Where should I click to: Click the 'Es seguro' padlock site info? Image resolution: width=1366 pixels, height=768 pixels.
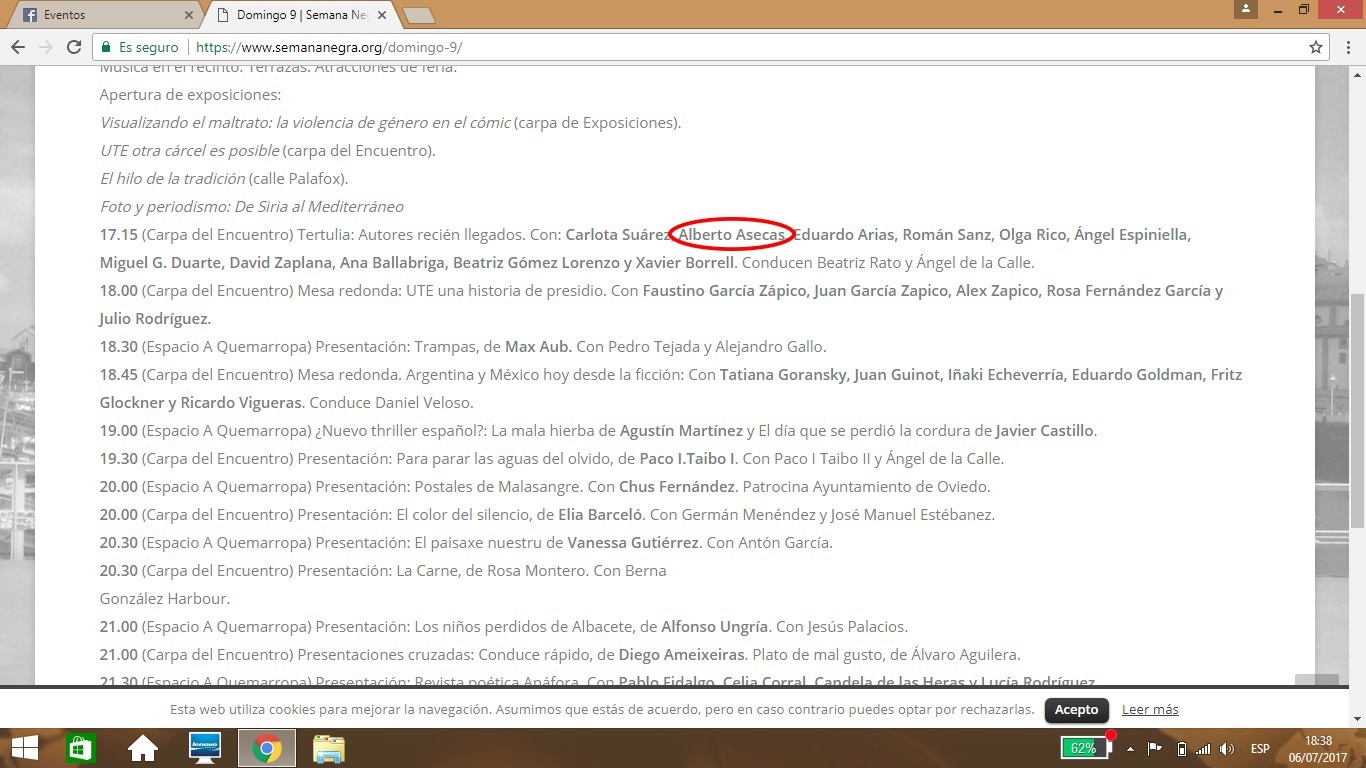140,47
